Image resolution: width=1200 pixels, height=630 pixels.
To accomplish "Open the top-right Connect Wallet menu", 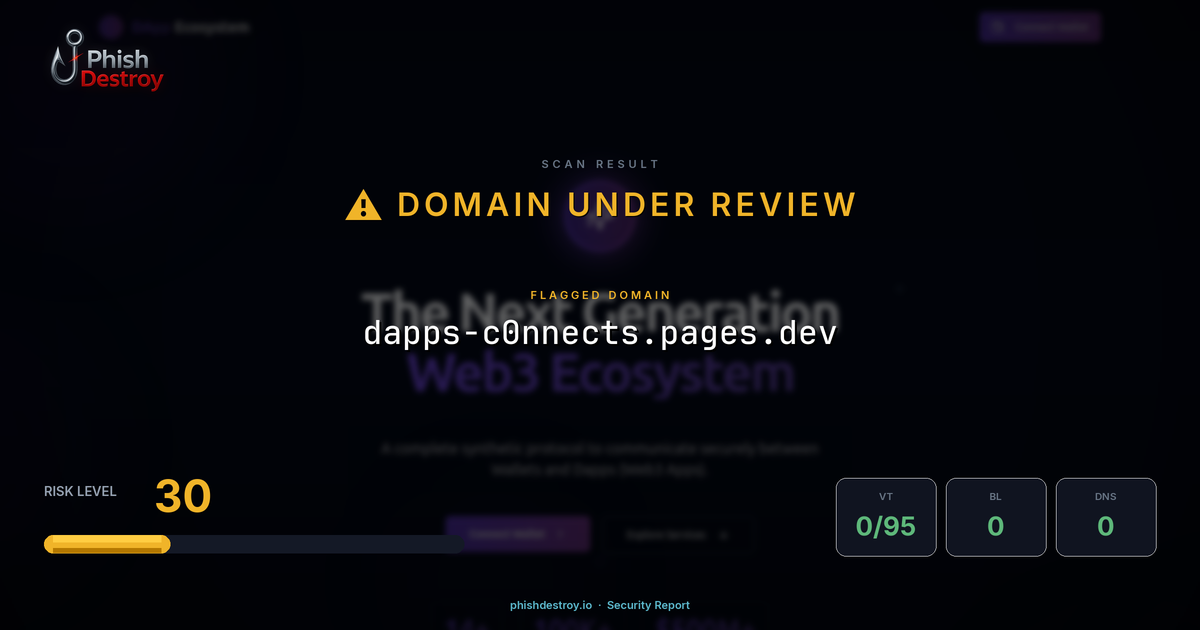I will tap(1040, 27).
